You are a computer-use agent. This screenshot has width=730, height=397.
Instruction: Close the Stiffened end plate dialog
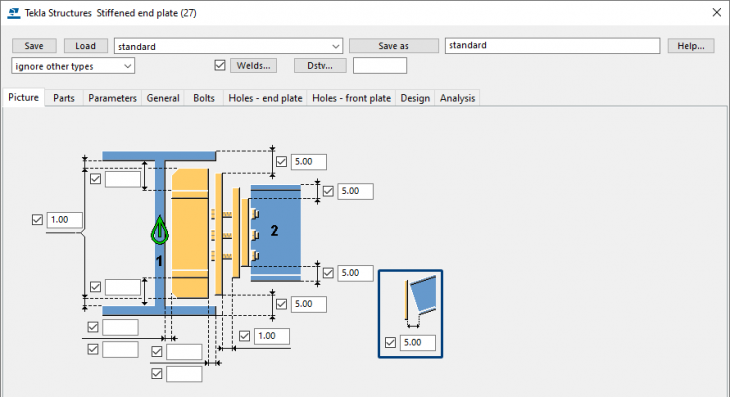tap(716, 13)
